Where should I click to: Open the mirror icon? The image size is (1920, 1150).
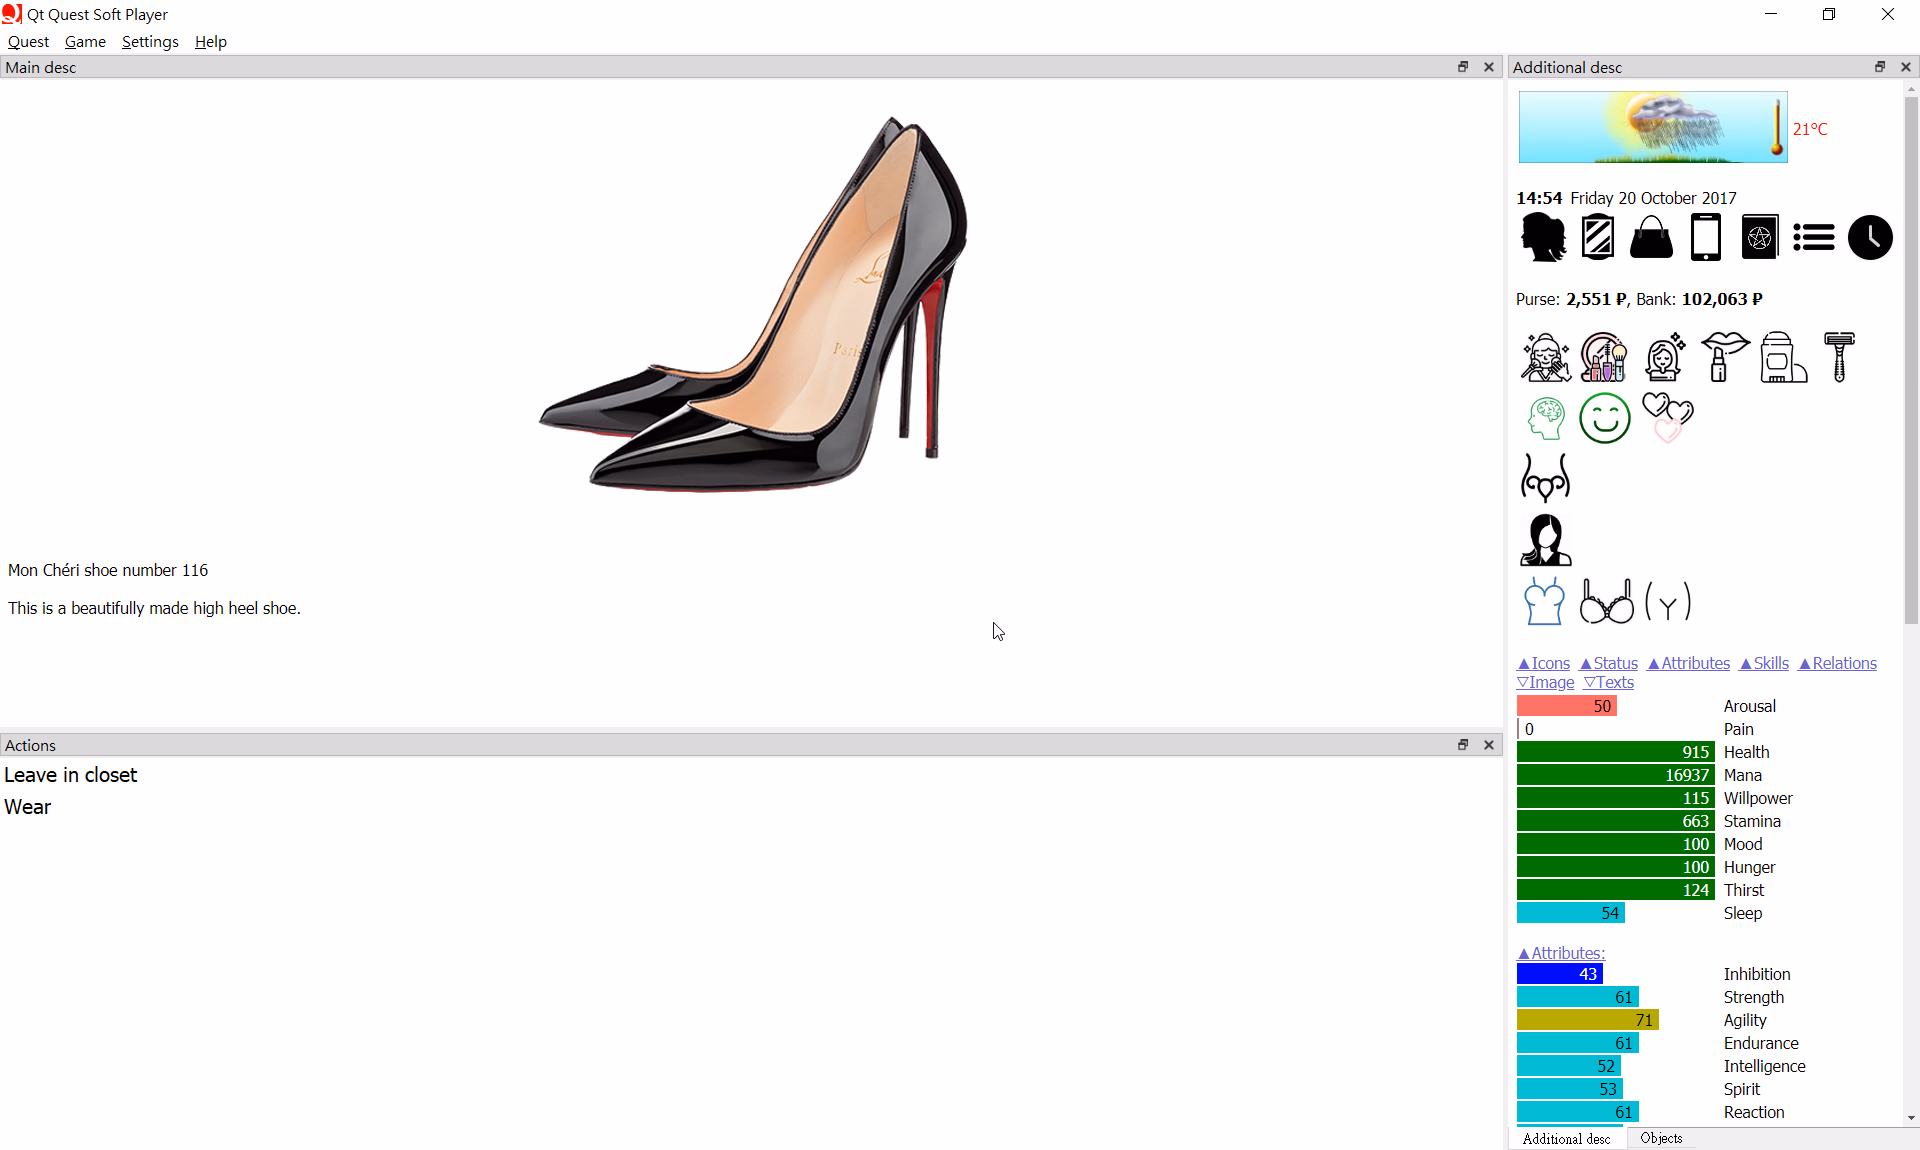1597,238
